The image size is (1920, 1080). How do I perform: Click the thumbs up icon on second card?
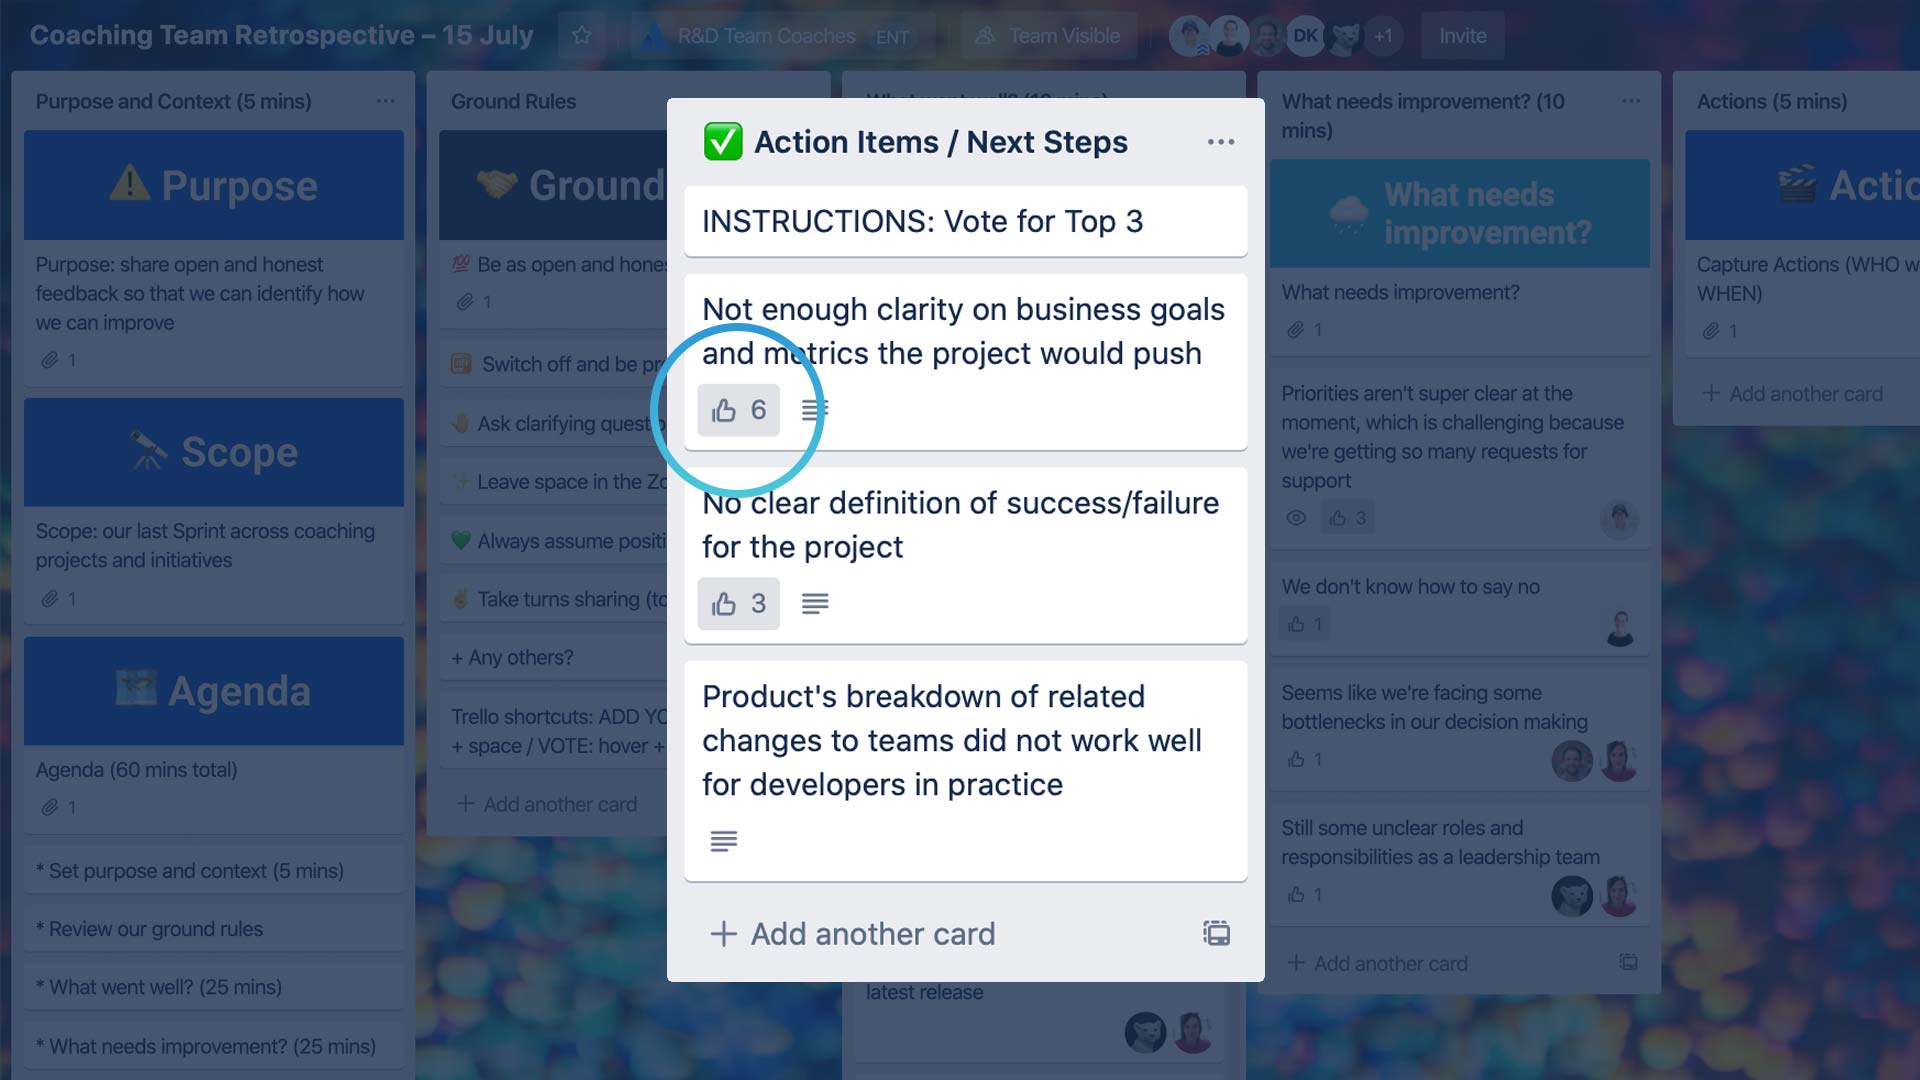(723, 603)
